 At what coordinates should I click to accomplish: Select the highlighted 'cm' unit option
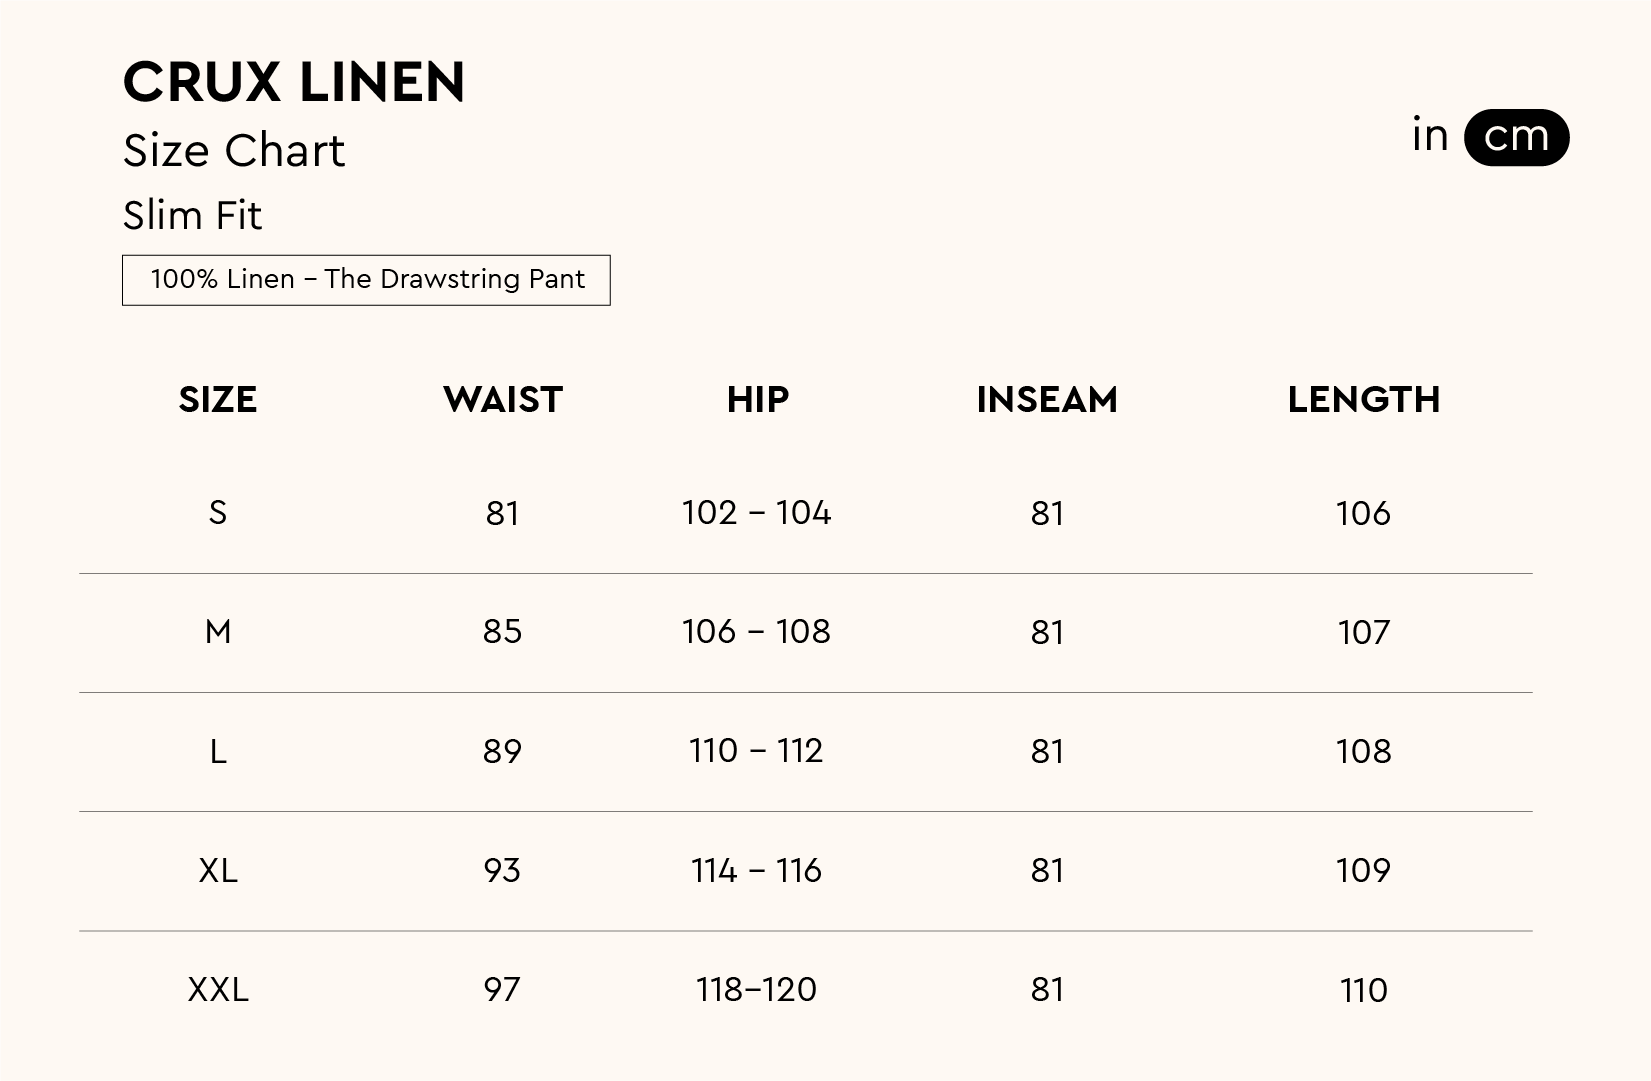pyautogui.click(x=1516, y=137)
